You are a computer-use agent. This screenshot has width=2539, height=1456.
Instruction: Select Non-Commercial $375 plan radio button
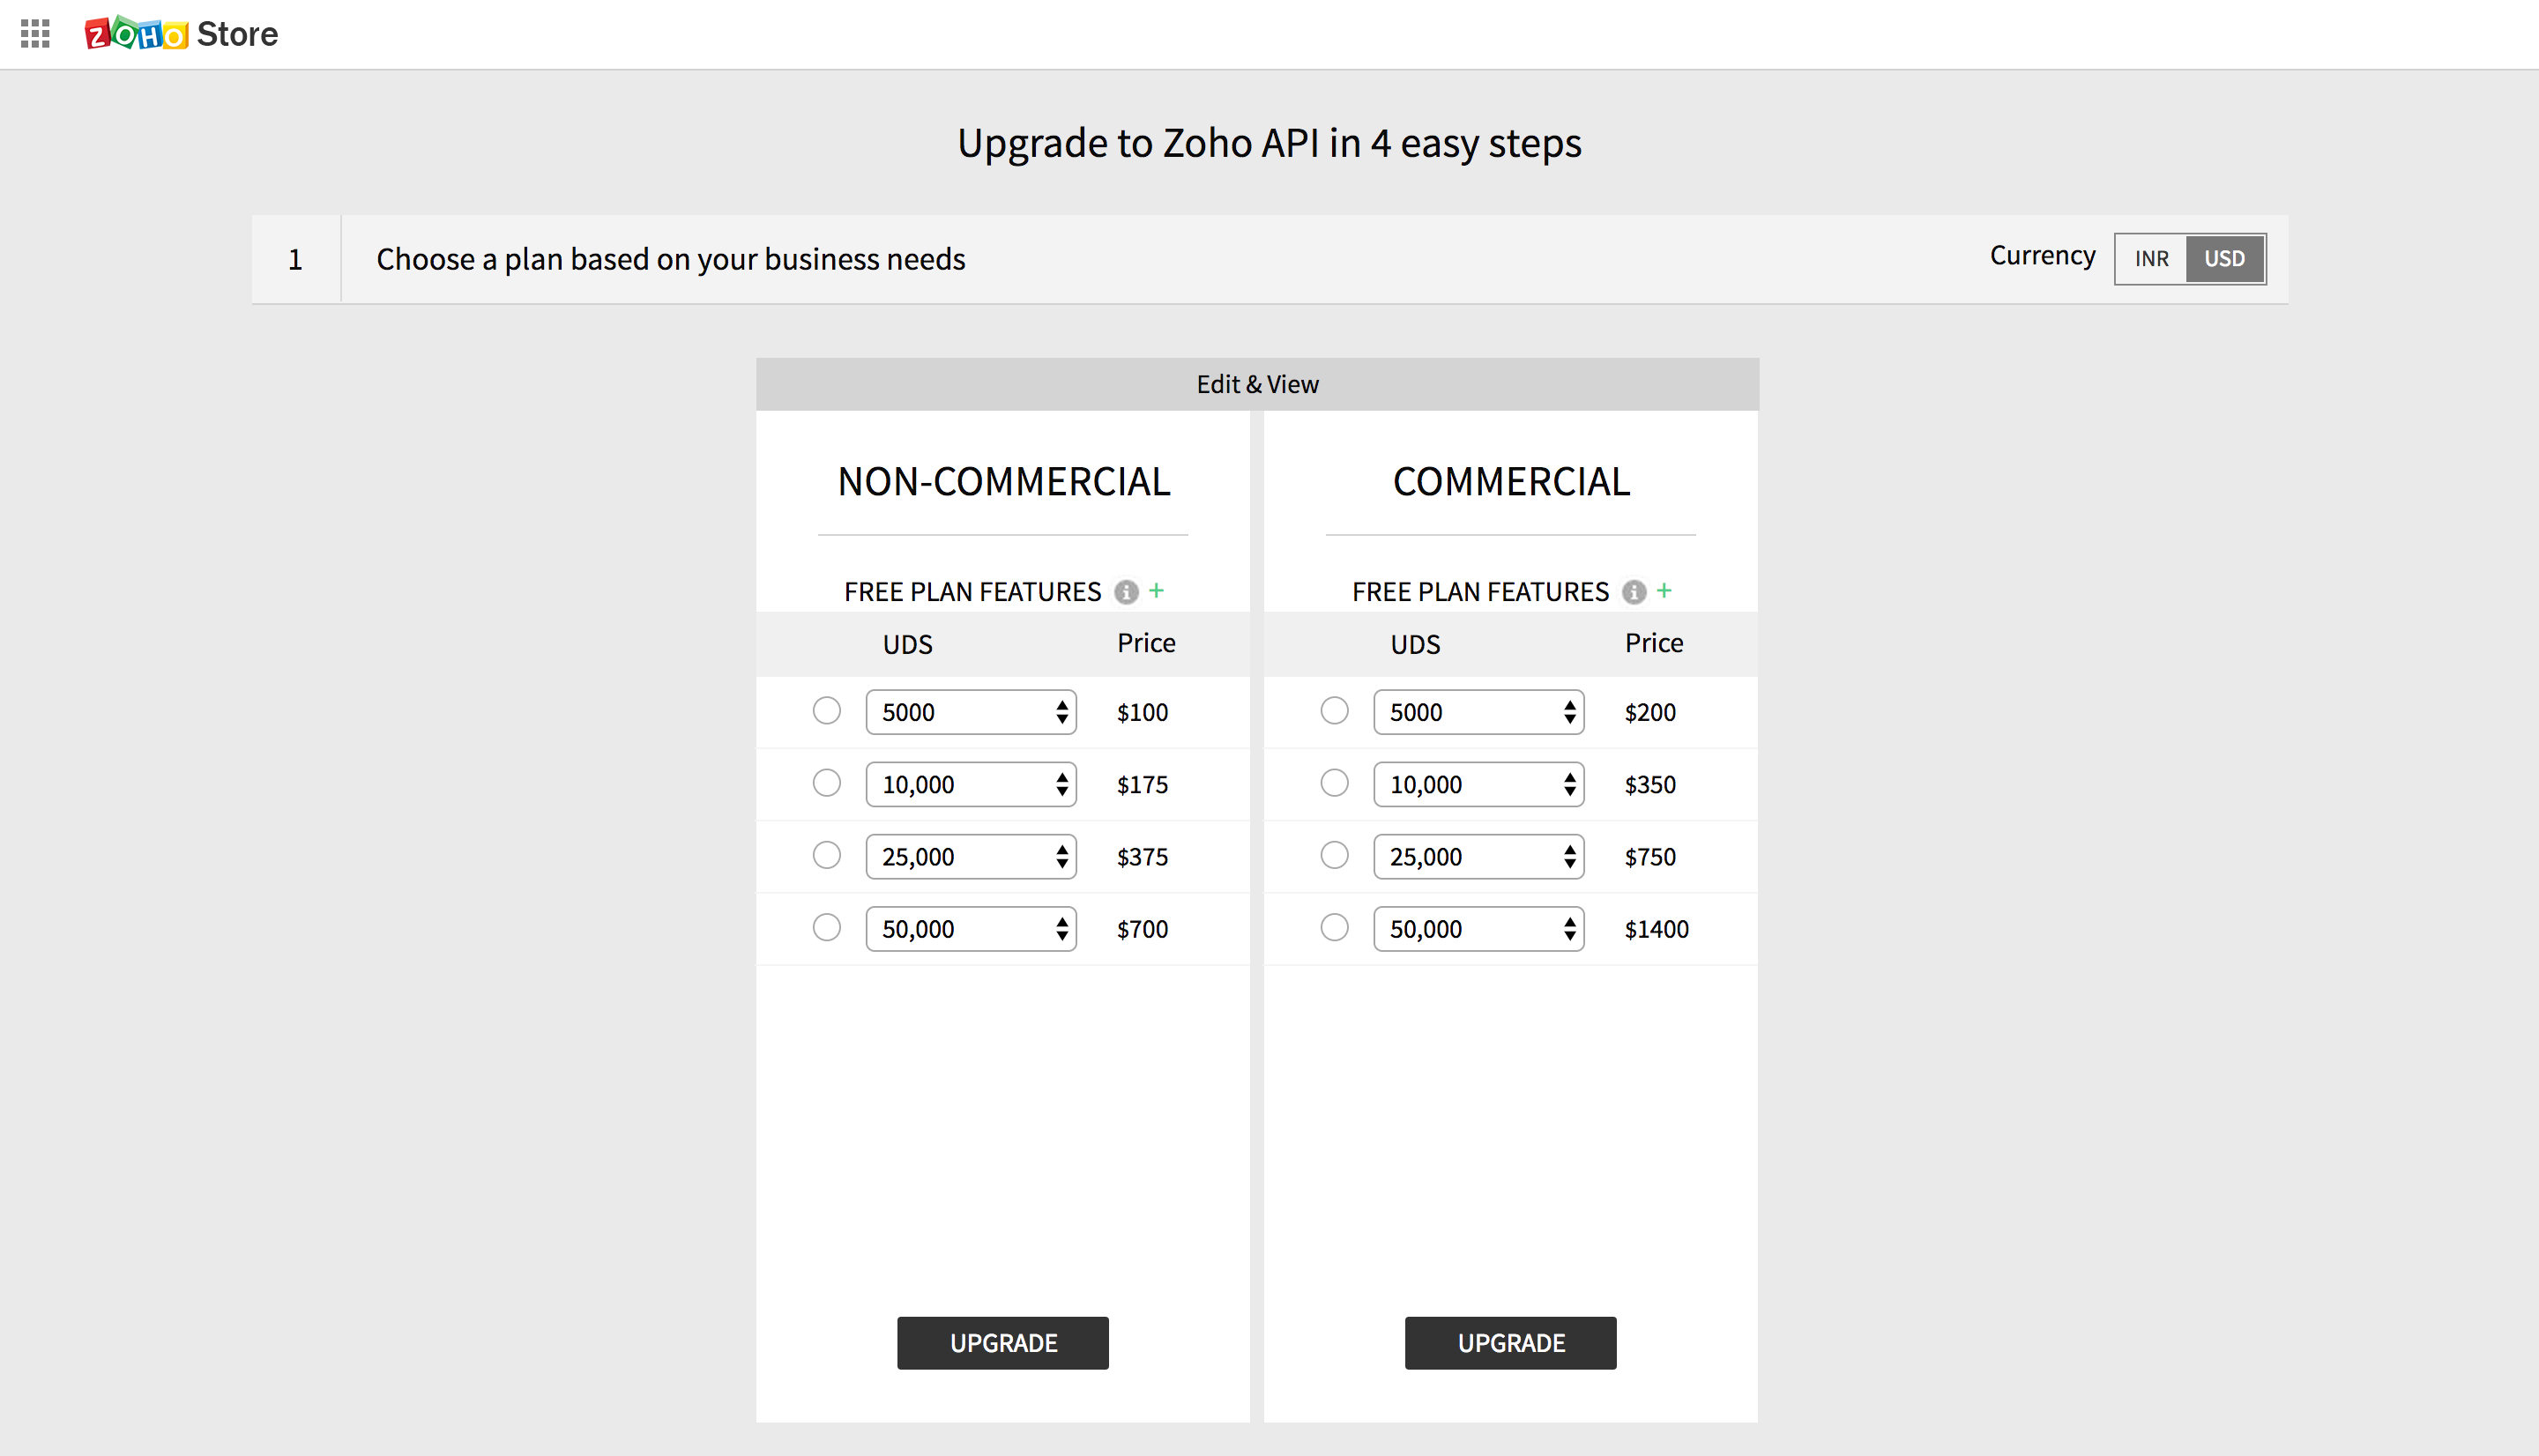(827, 855)
